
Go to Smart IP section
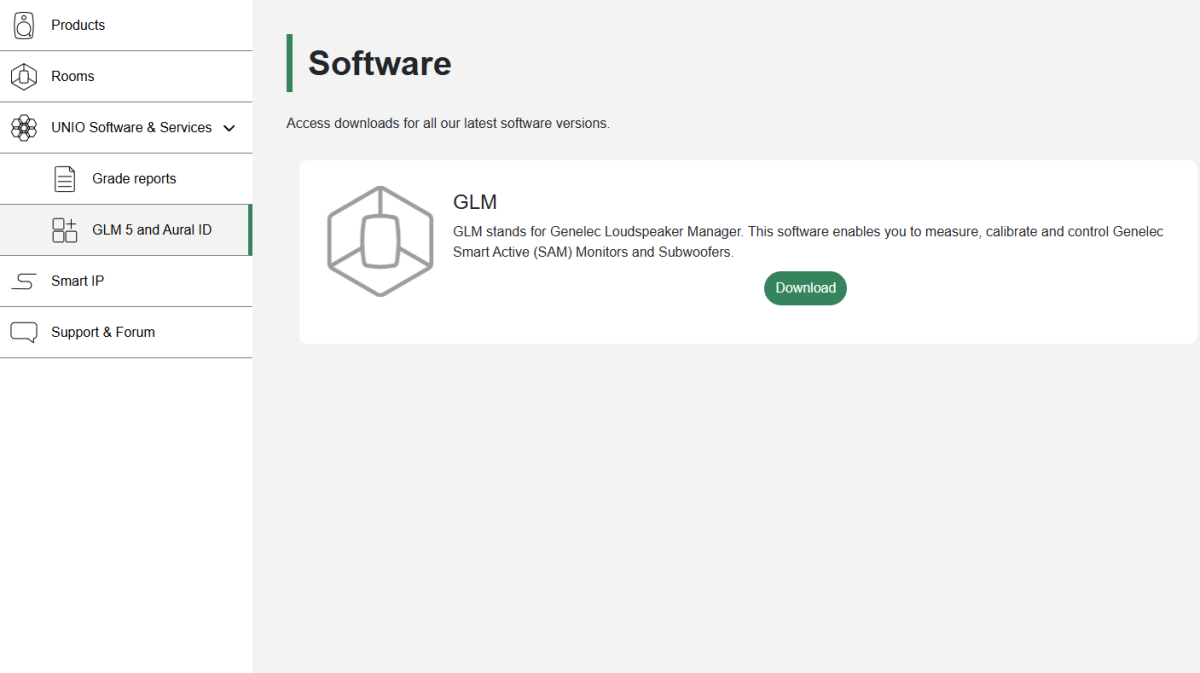126,281
